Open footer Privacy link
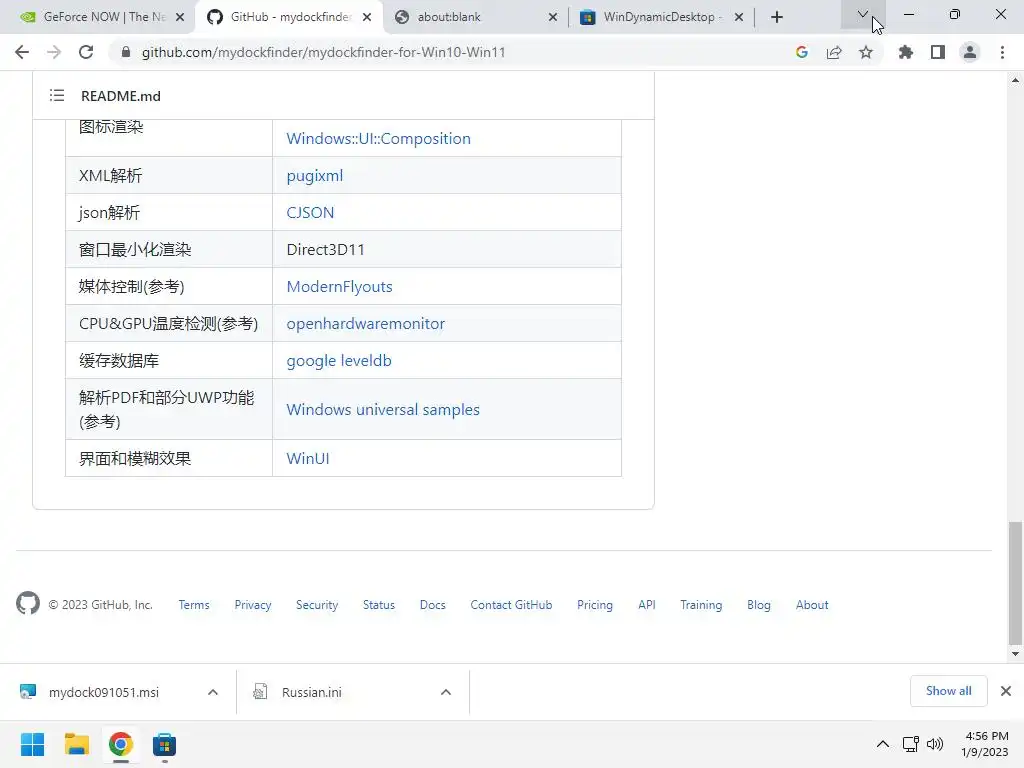 tap(253, 605)
